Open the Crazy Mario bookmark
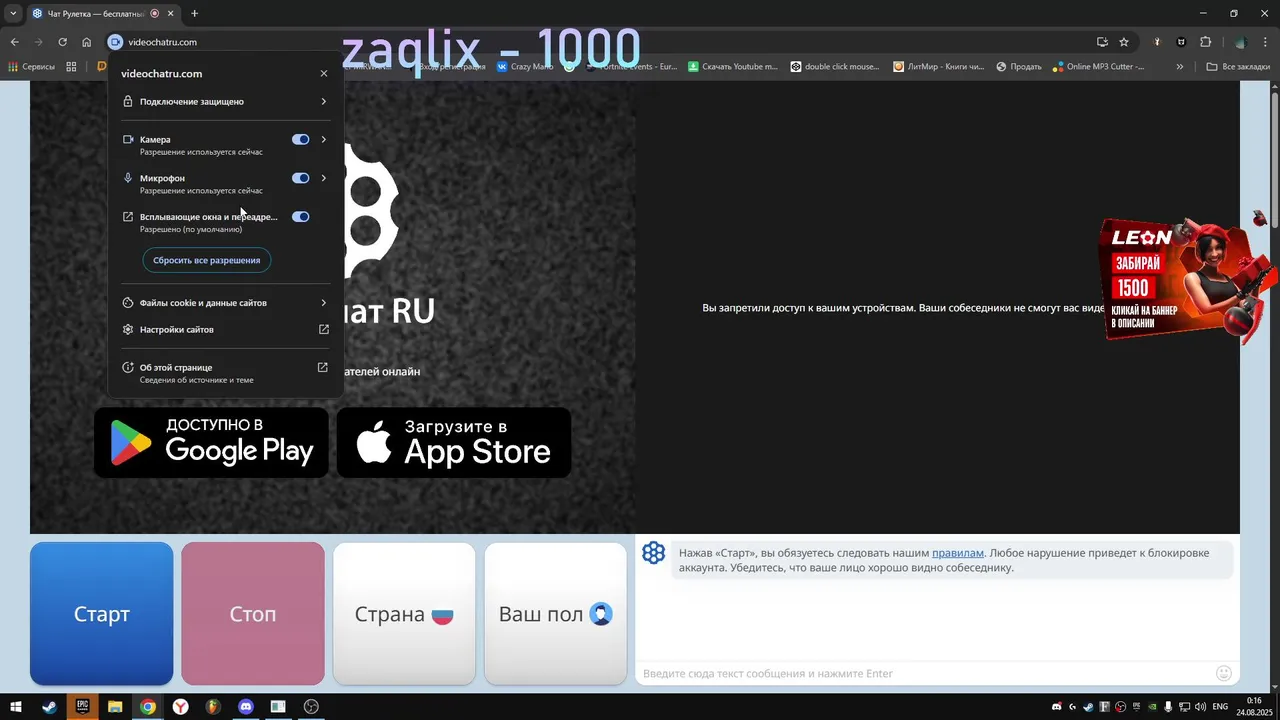 tap(525, 67)
